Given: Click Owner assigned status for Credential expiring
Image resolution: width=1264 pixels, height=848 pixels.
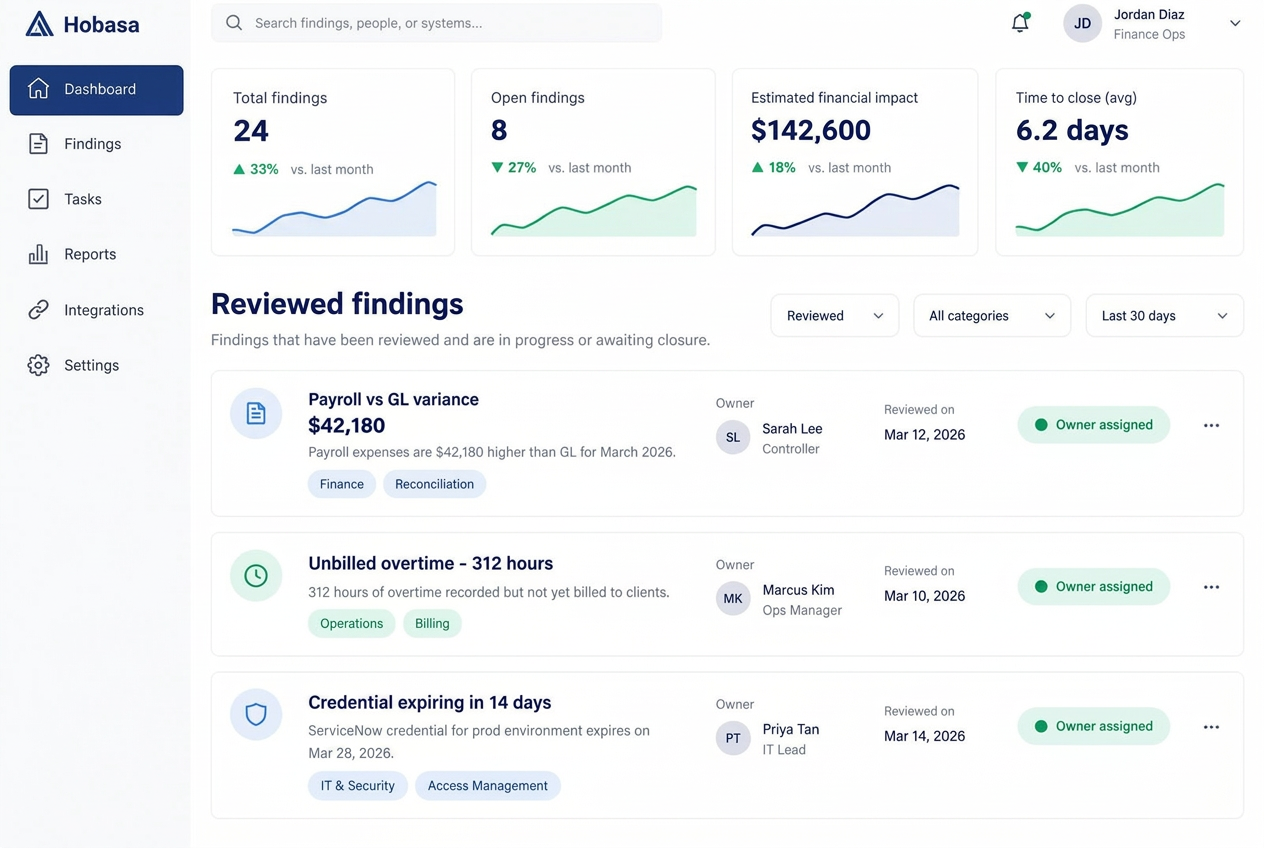Looking at the screenshot, I should [1094, 727].
